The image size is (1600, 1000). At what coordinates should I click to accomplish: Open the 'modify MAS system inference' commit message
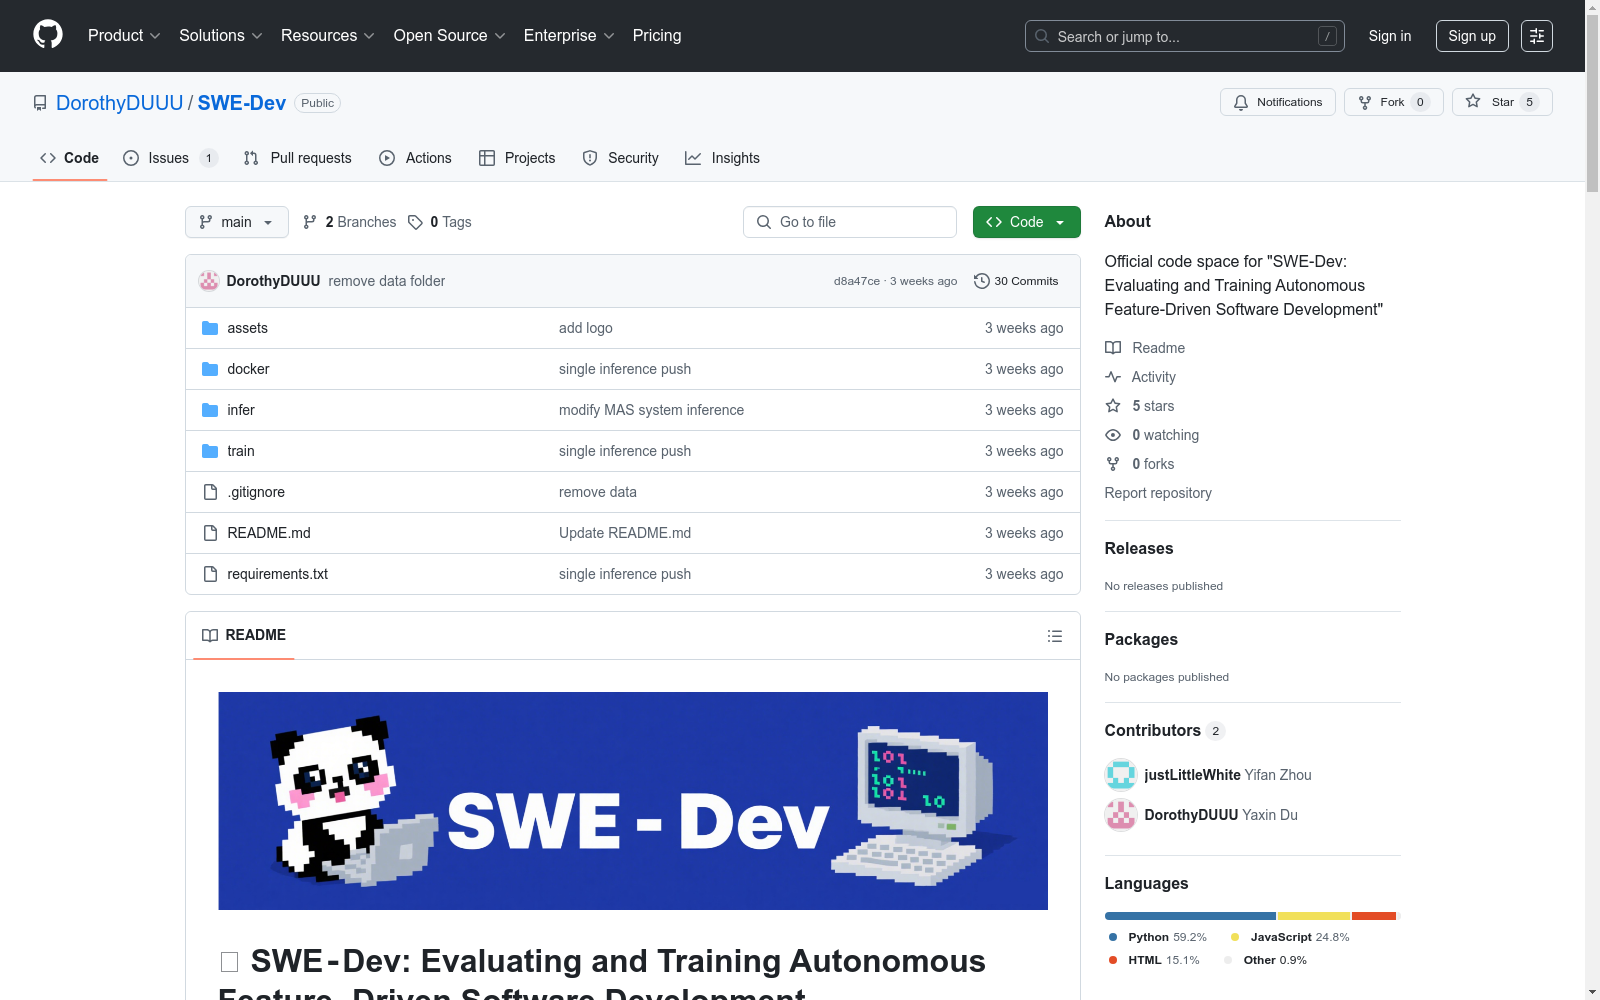(651, 410)
